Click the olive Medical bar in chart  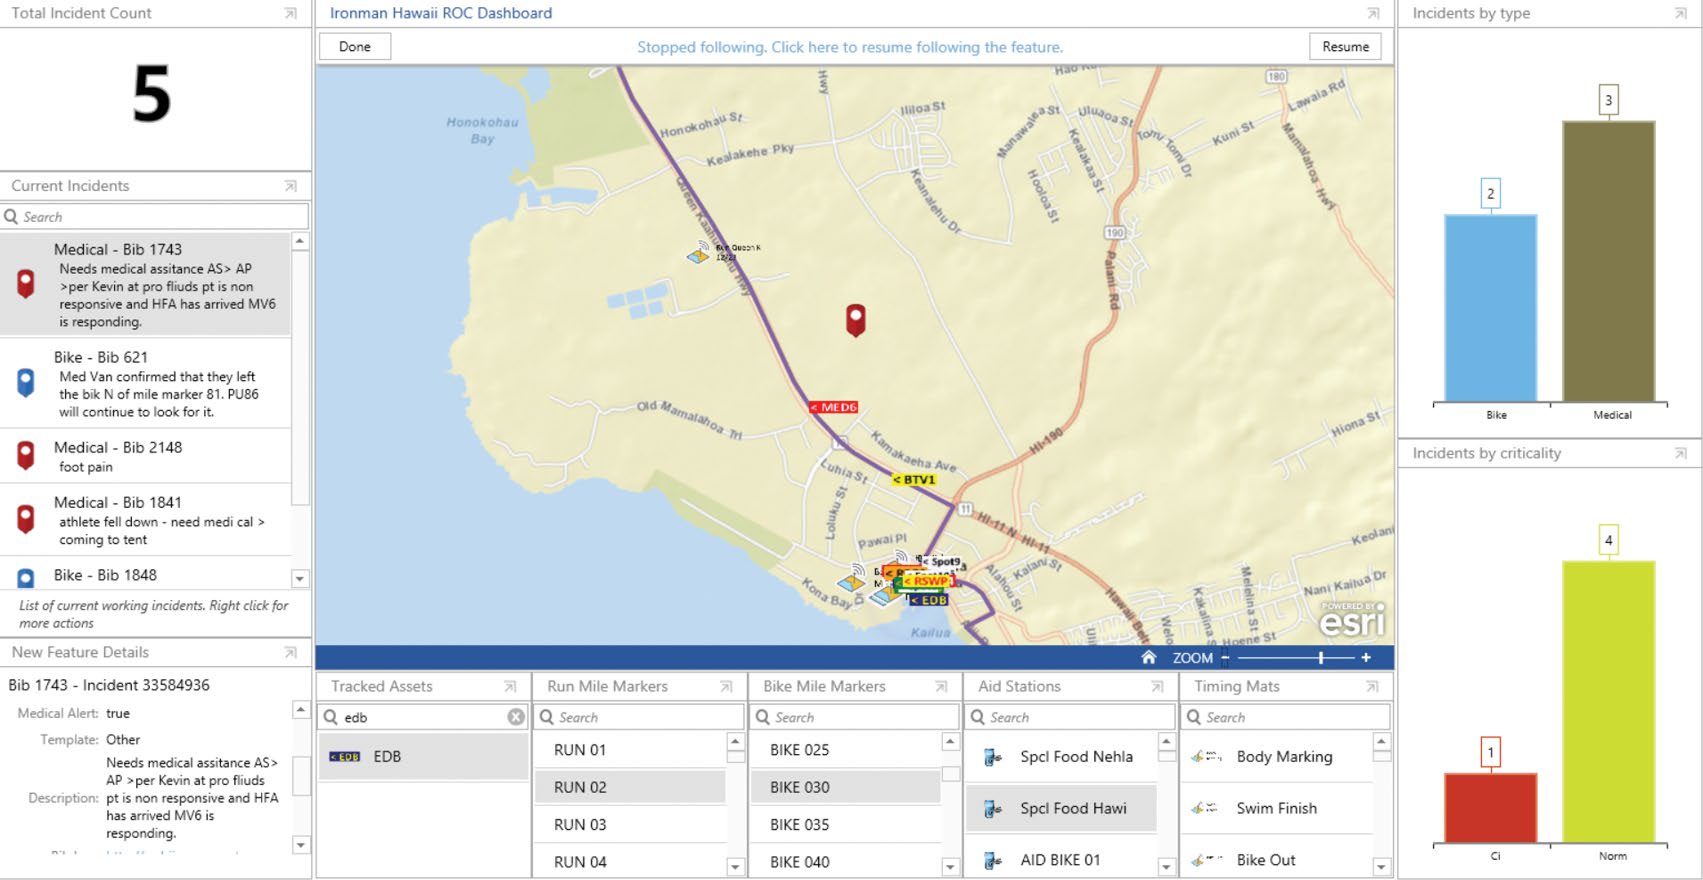click(x=1609, y=262)
